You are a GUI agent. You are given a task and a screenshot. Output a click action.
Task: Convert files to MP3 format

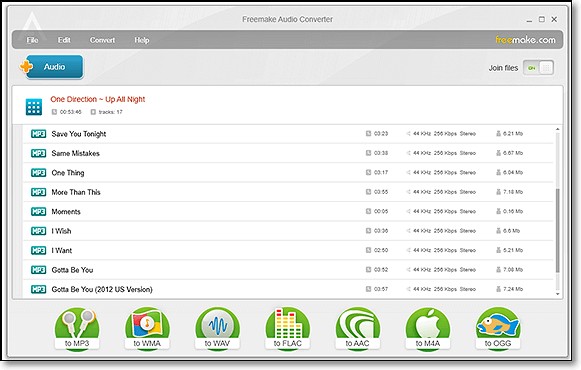tap(77, 329)
